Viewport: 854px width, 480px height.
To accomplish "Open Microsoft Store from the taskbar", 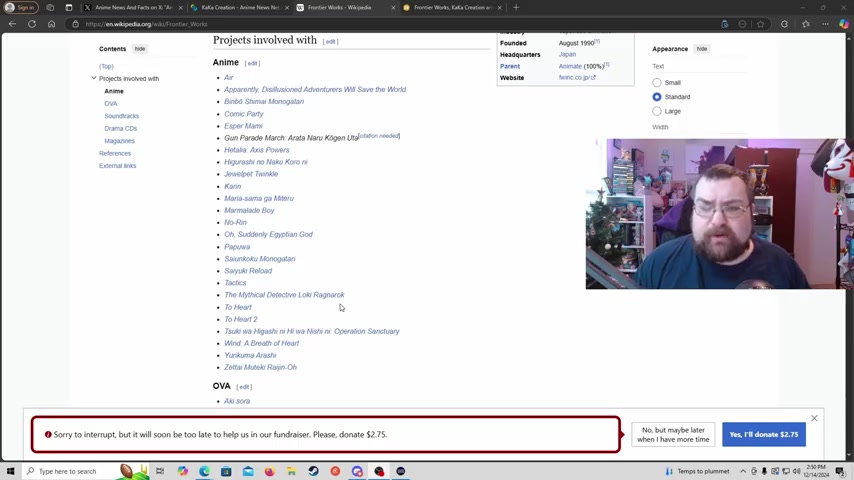I will click(226, 471).
